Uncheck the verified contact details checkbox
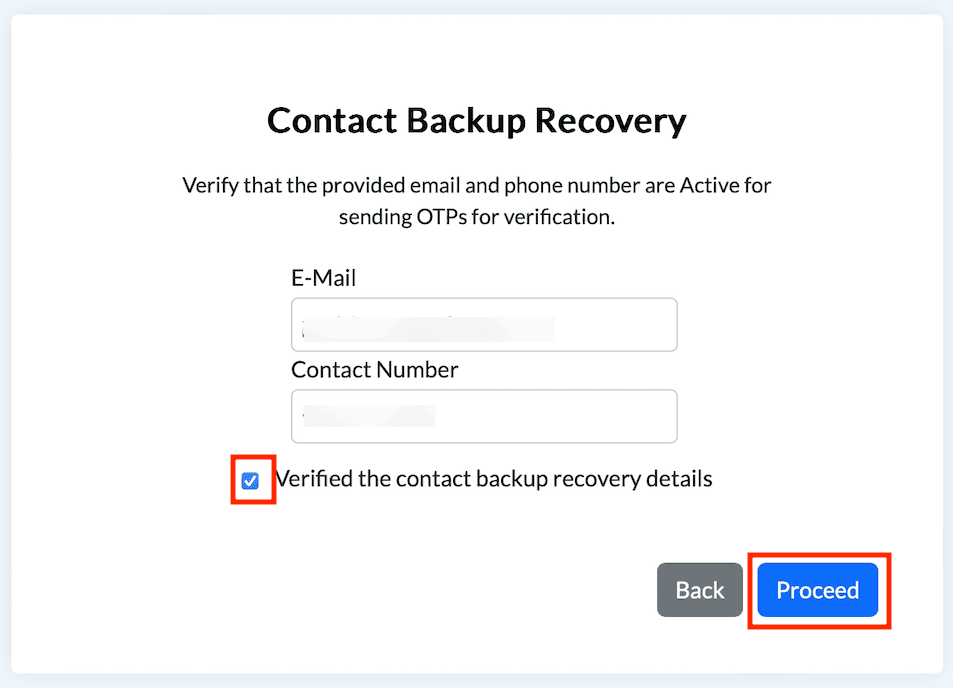Screen dimensions: 953x688 click(250, 481)
